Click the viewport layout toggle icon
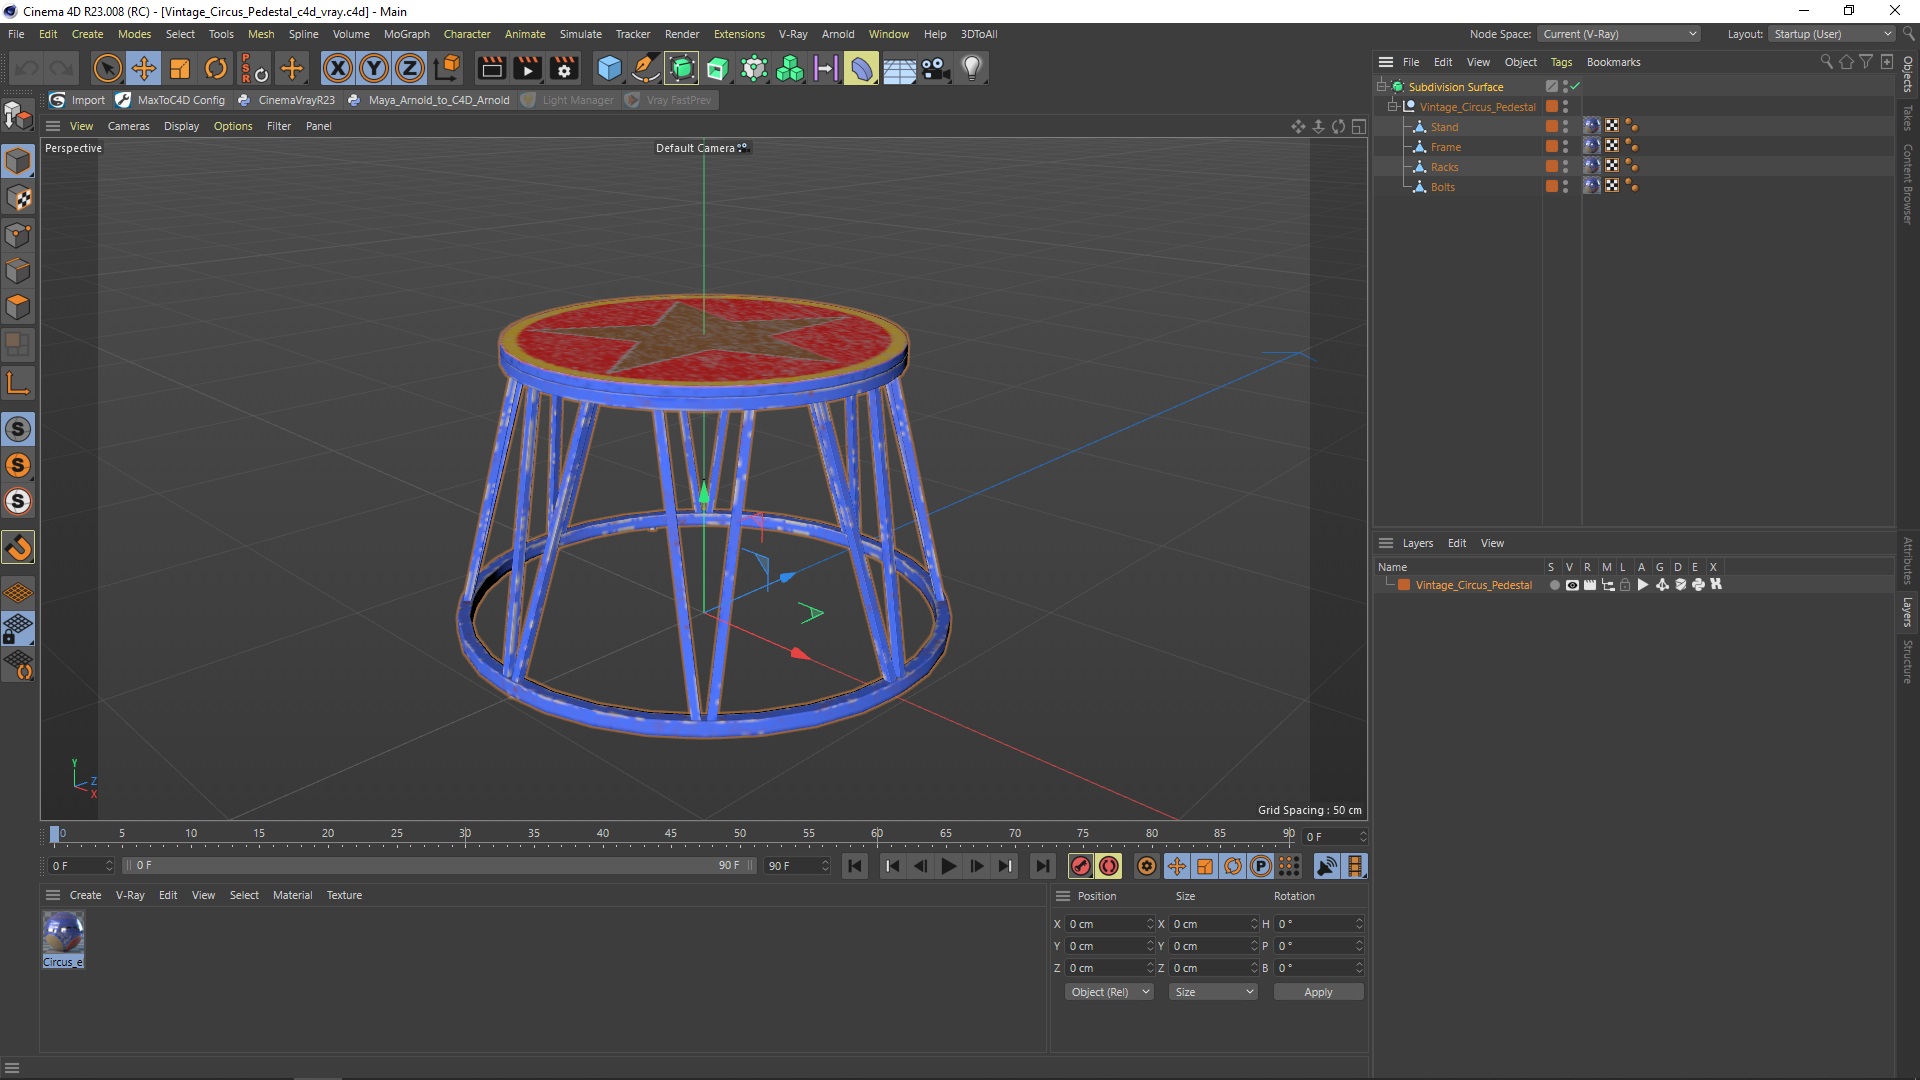Image resolution: width=1920 pixels, height=1080 pixels. (x=1359, y=126)
